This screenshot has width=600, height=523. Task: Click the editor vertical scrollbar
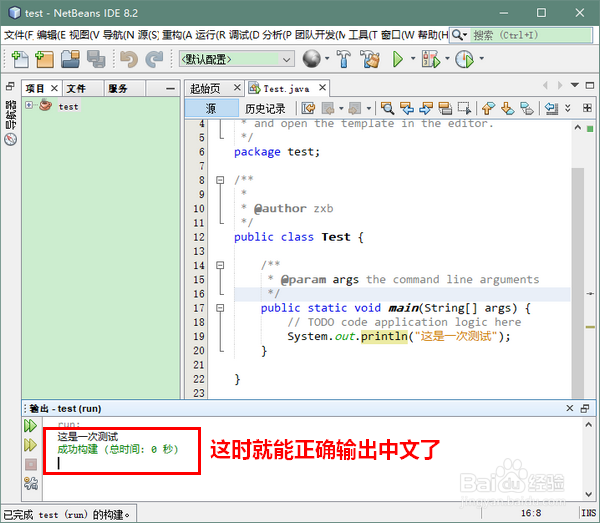coord(578,281)
